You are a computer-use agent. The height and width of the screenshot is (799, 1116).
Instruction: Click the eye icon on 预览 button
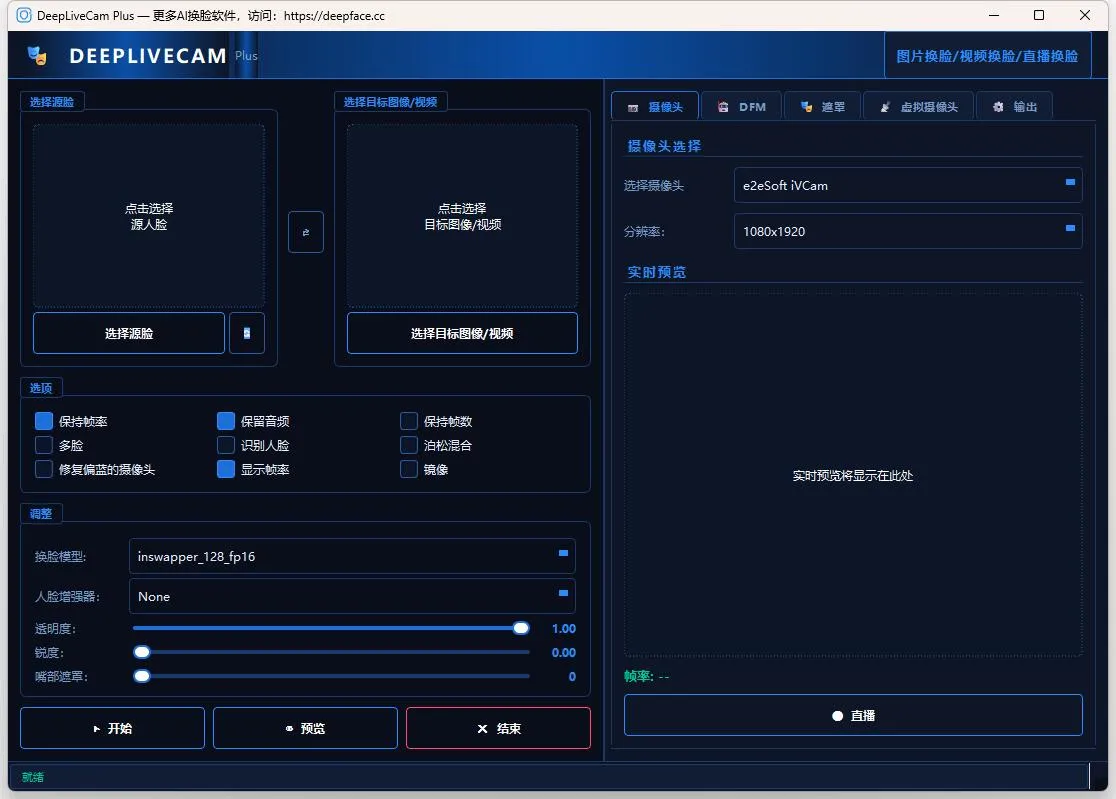click(x=289, y=729)
